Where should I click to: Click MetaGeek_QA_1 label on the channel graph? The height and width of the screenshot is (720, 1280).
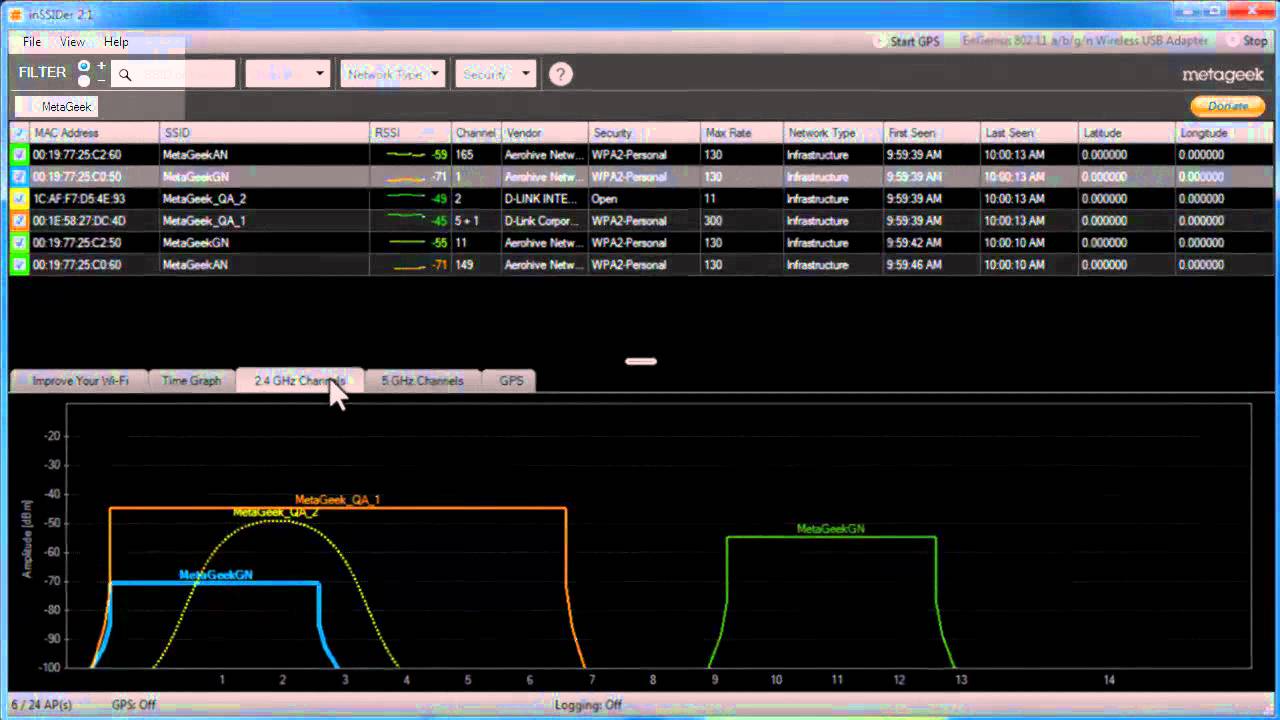point(337,500)
